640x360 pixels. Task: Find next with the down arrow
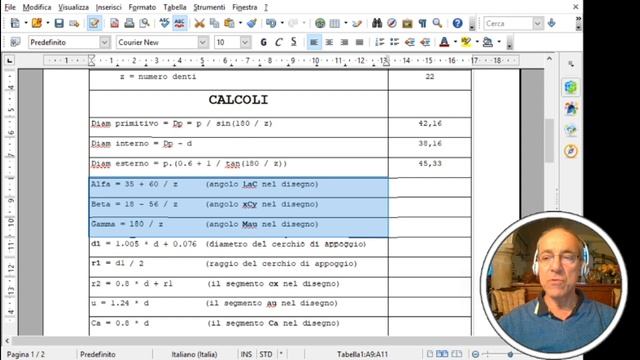coord(552,23)
